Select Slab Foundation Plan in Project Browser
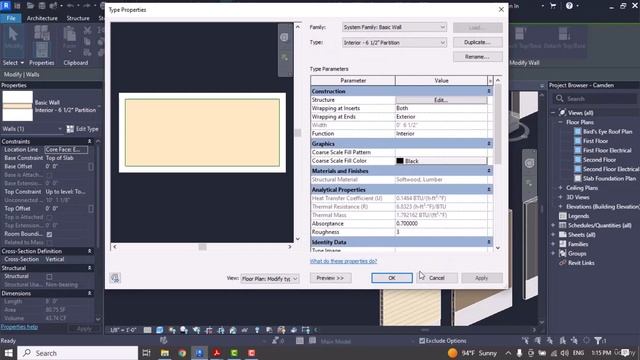The image size is (640, 360). [x=609, y=178]
